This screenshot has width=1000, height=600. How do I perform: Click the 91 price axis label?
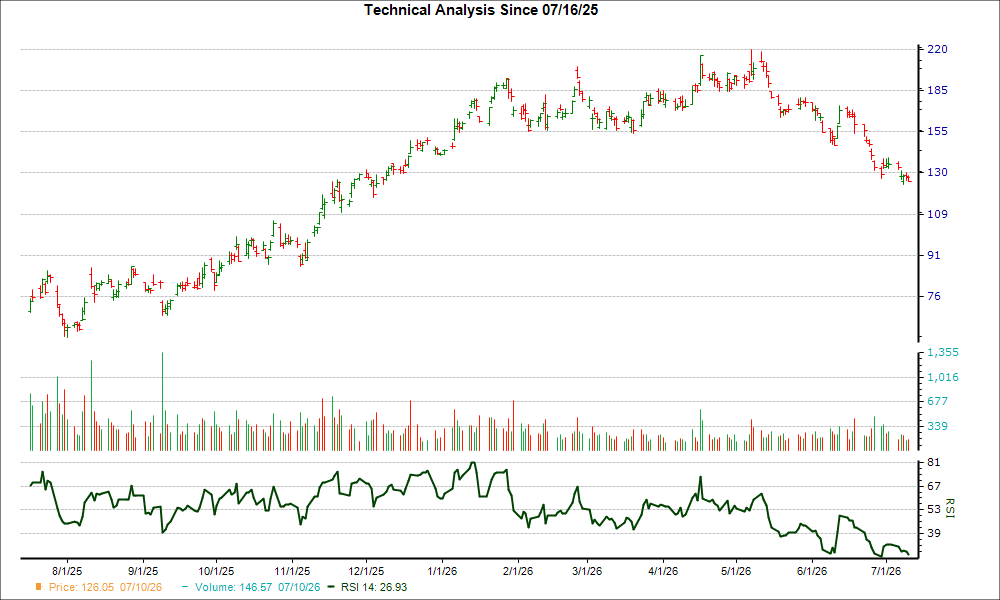[x=934, y=255]
